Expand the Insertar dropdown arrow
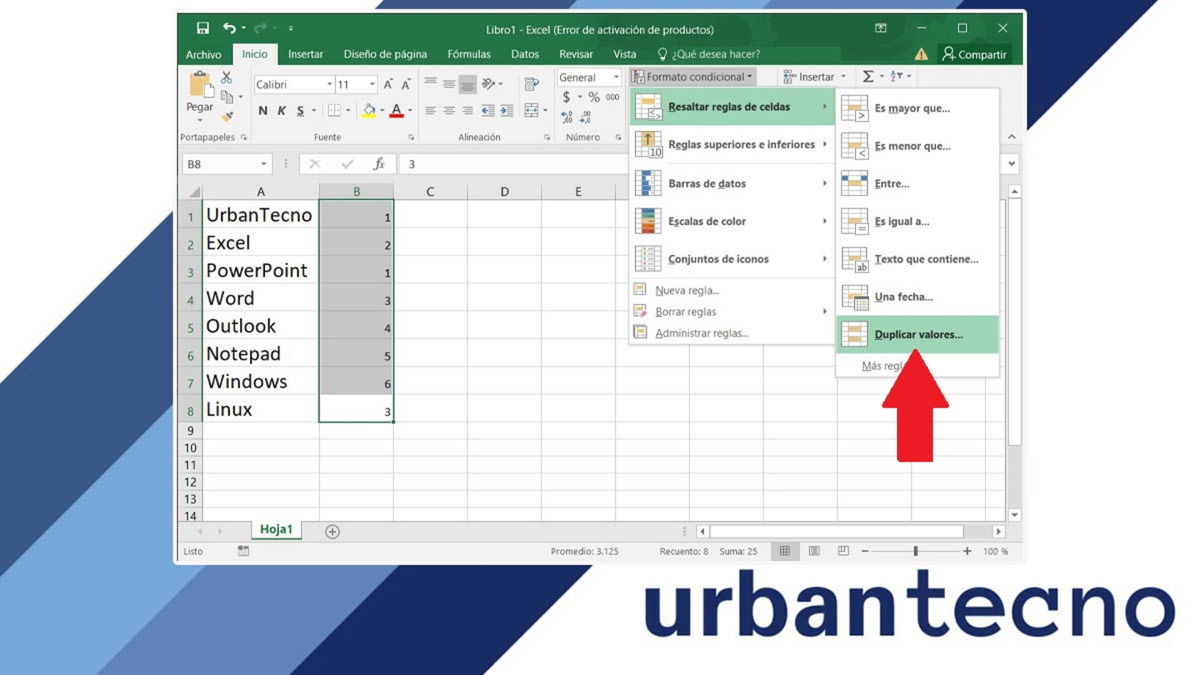Screen dimensions: 1200x675 click(x=843, y=76)
